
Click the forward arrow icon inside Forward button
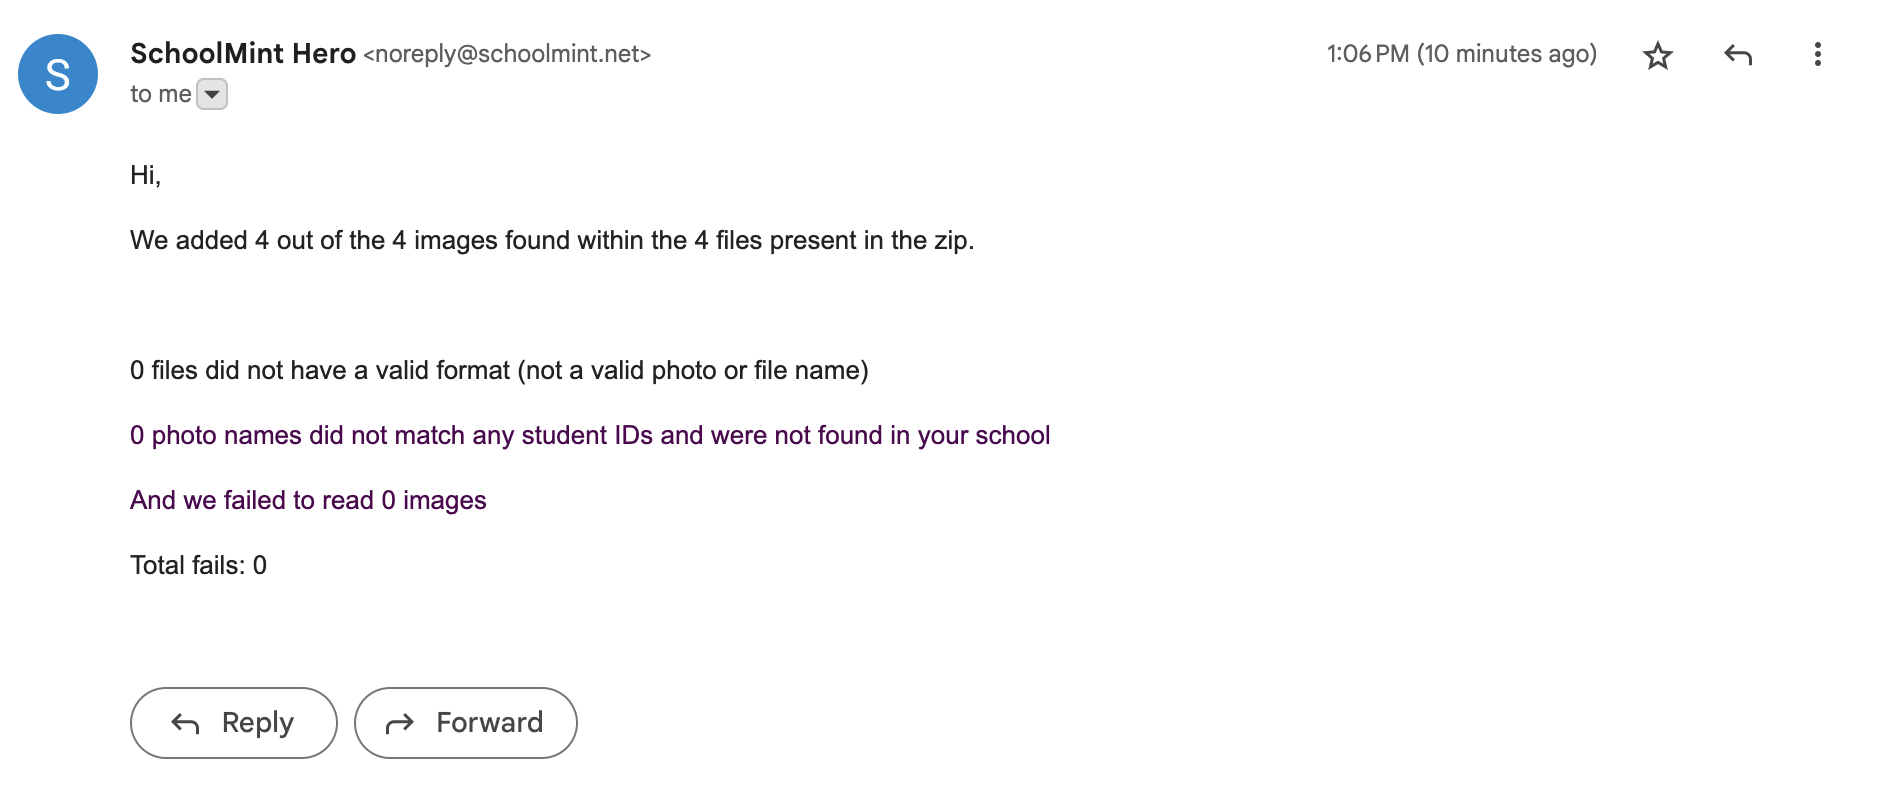[400, 723]
